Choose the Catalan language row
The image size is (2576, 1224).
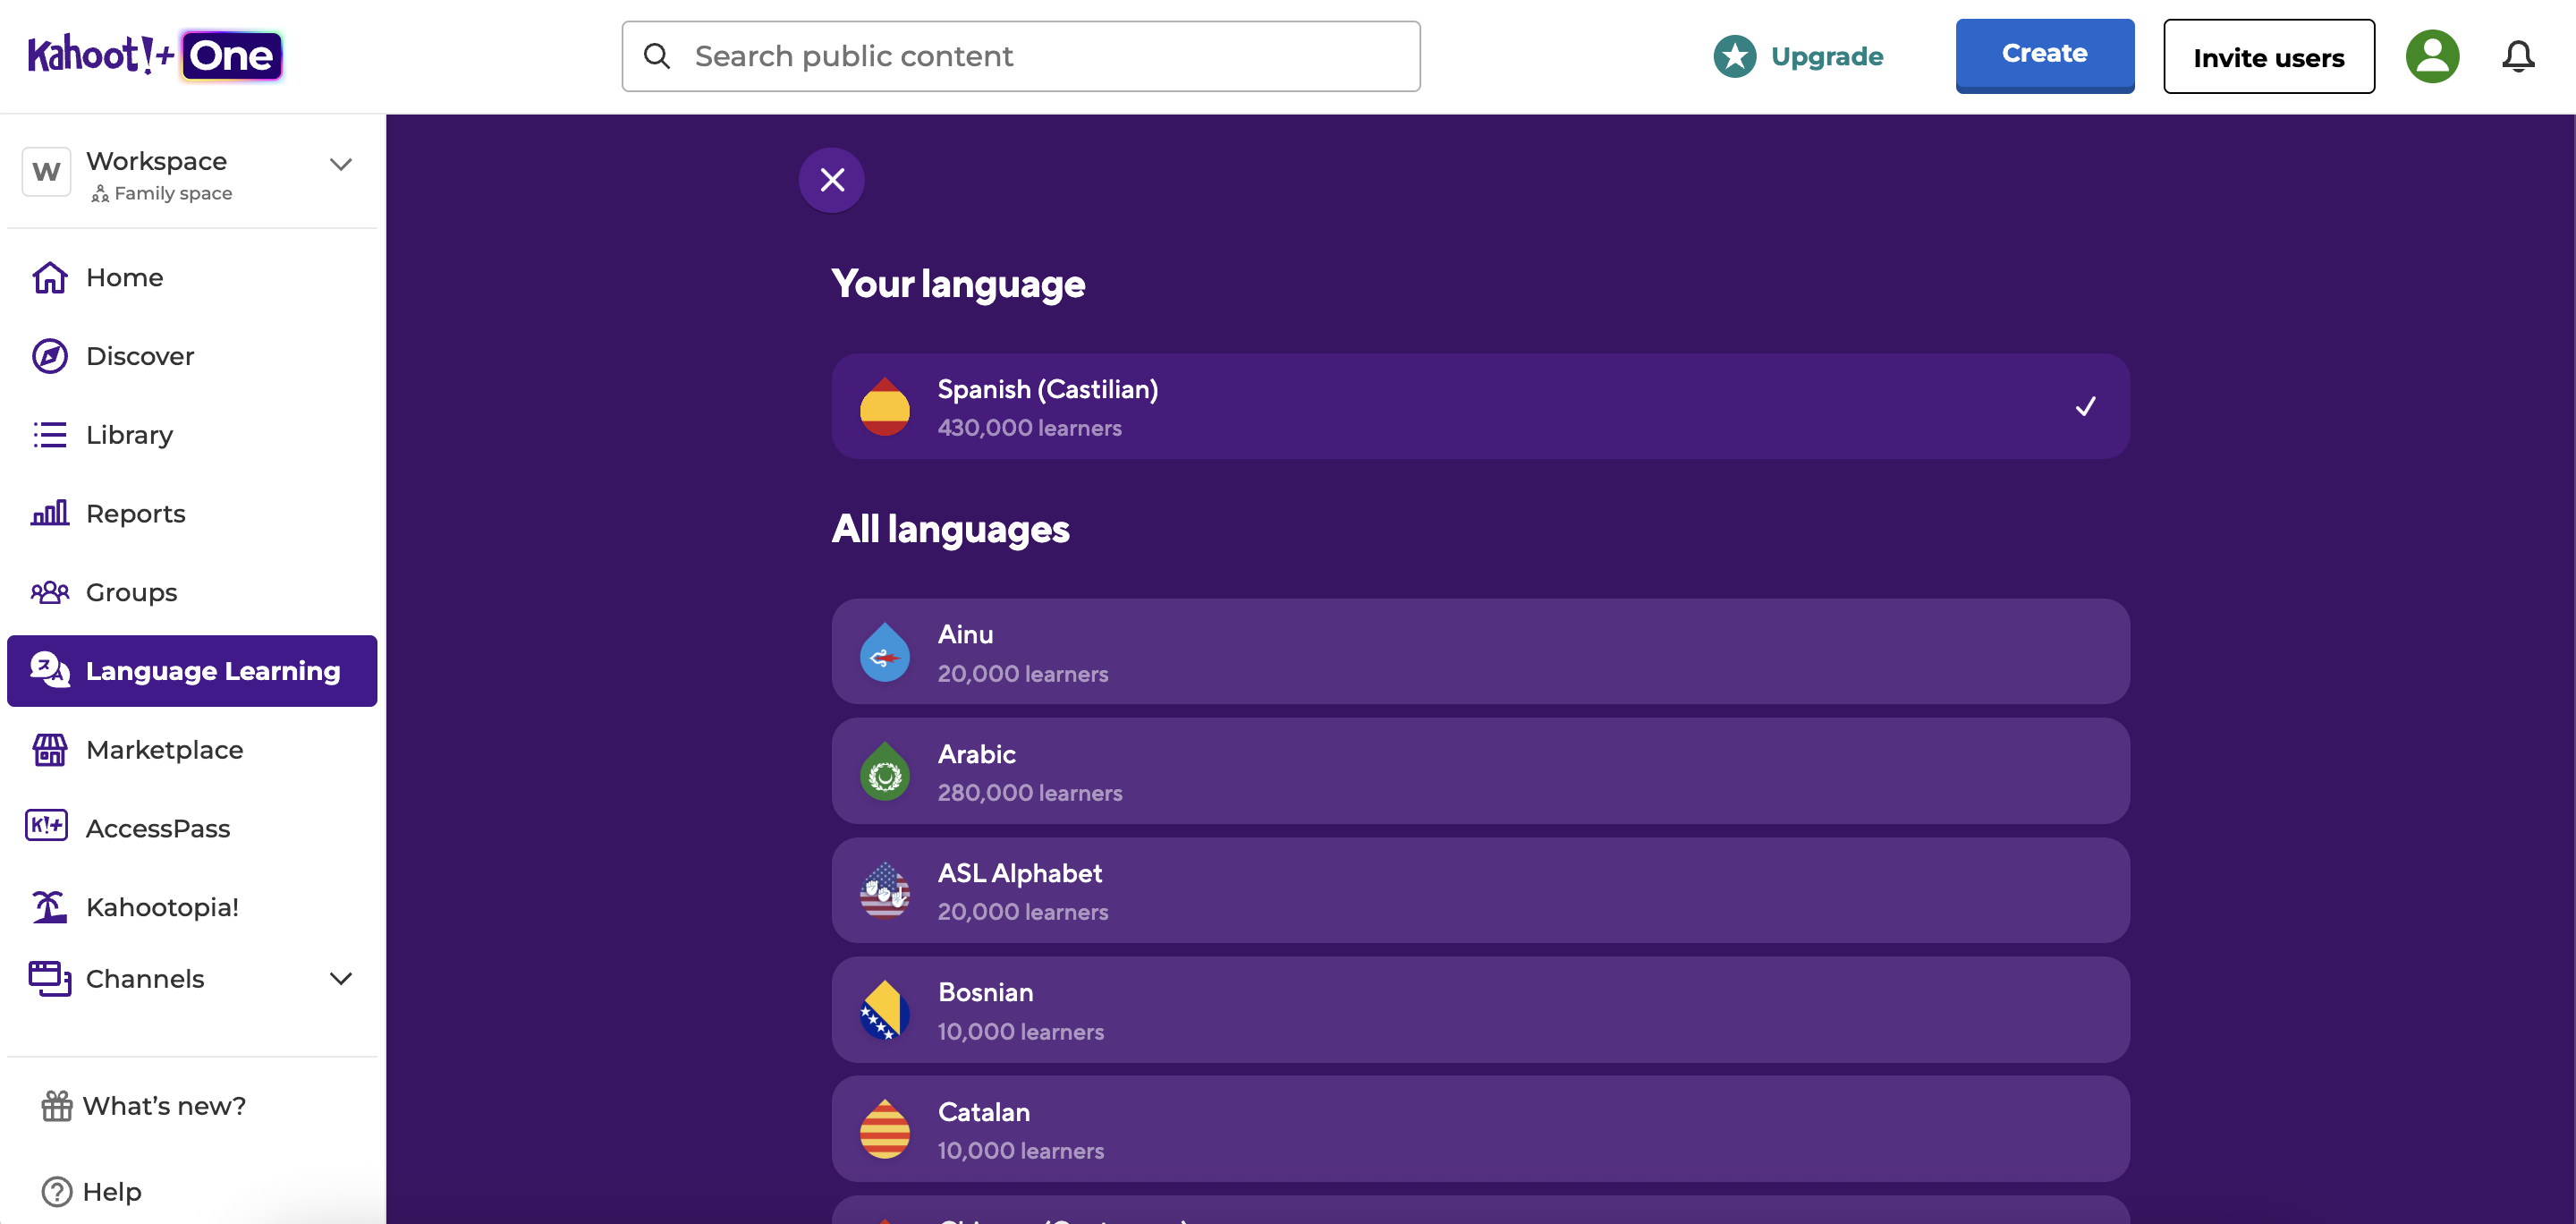pyautogui.click(x=1480, y=1129)
